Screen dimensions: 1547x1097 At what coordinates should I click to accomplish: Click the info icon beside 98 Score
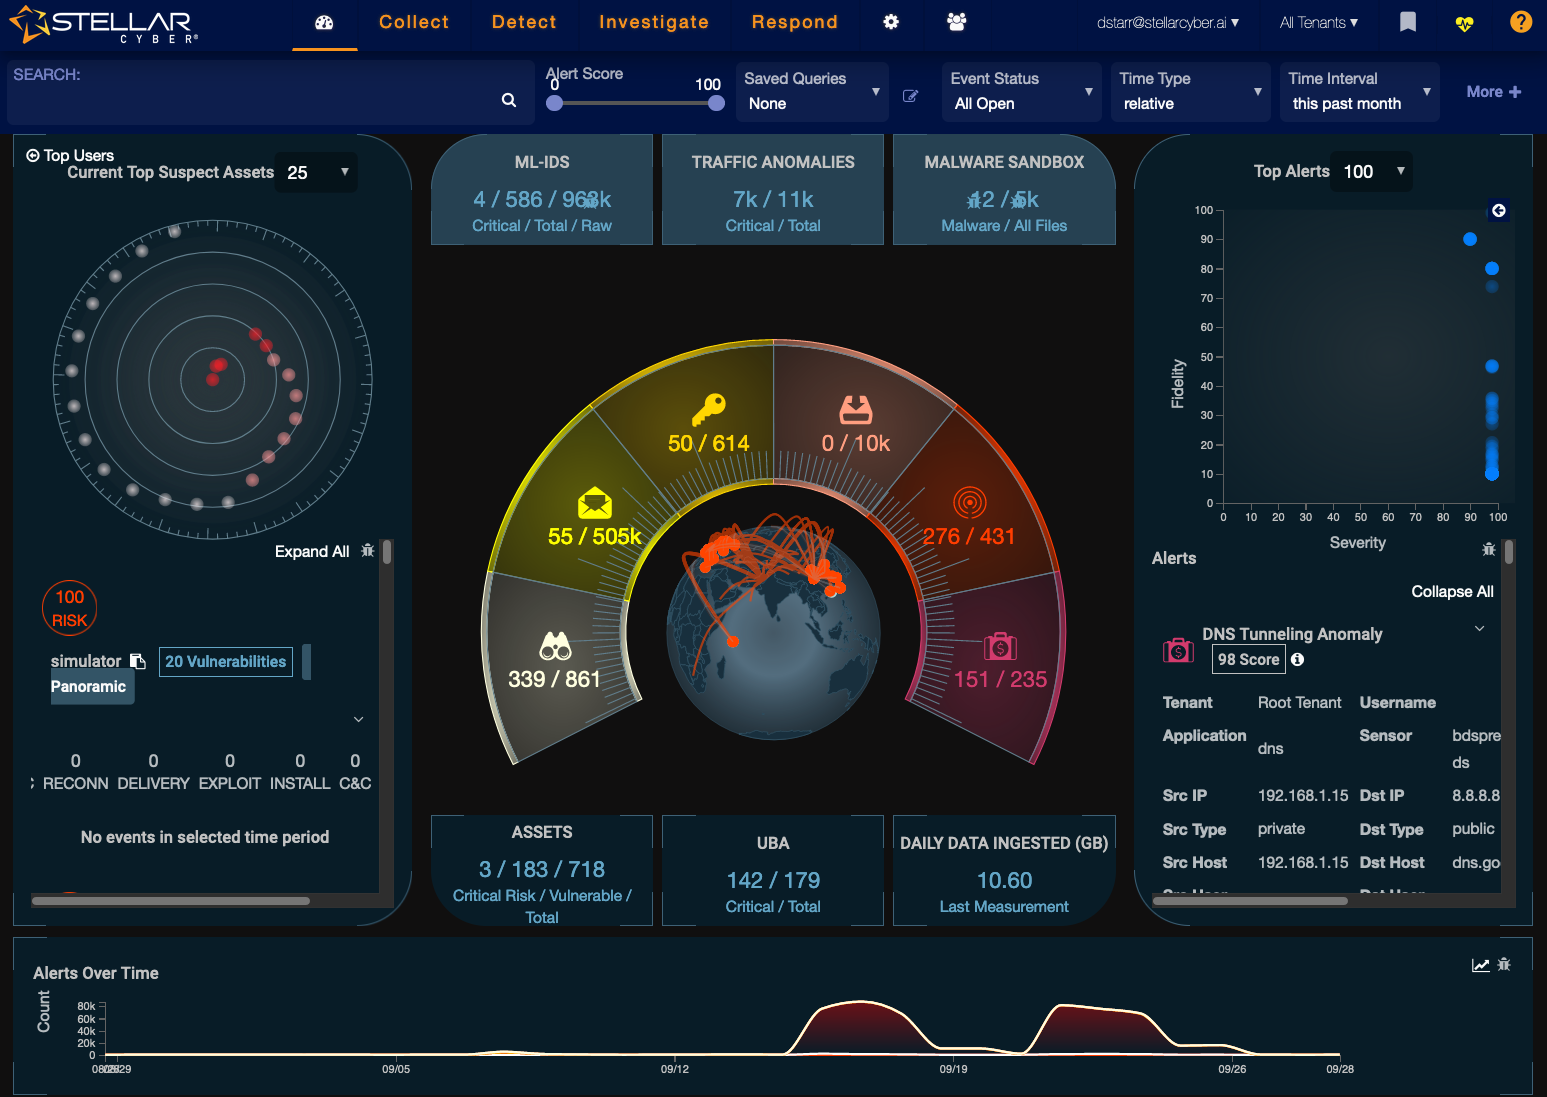(x=1297, y=660)
